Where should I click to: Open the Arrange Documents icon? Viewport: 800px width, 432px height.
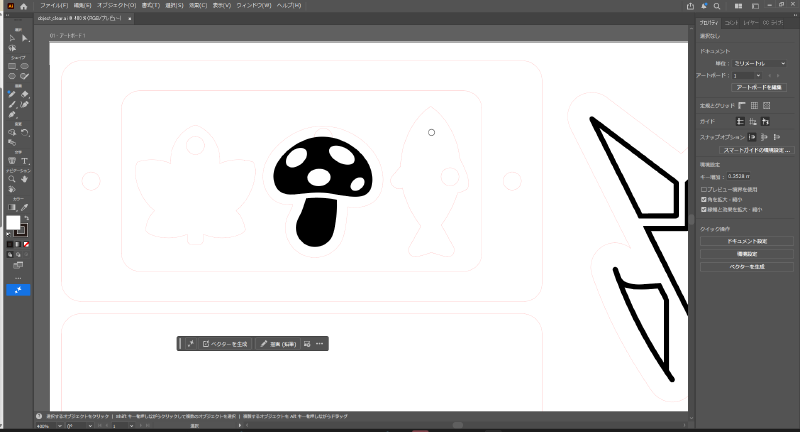click(738, 6)
